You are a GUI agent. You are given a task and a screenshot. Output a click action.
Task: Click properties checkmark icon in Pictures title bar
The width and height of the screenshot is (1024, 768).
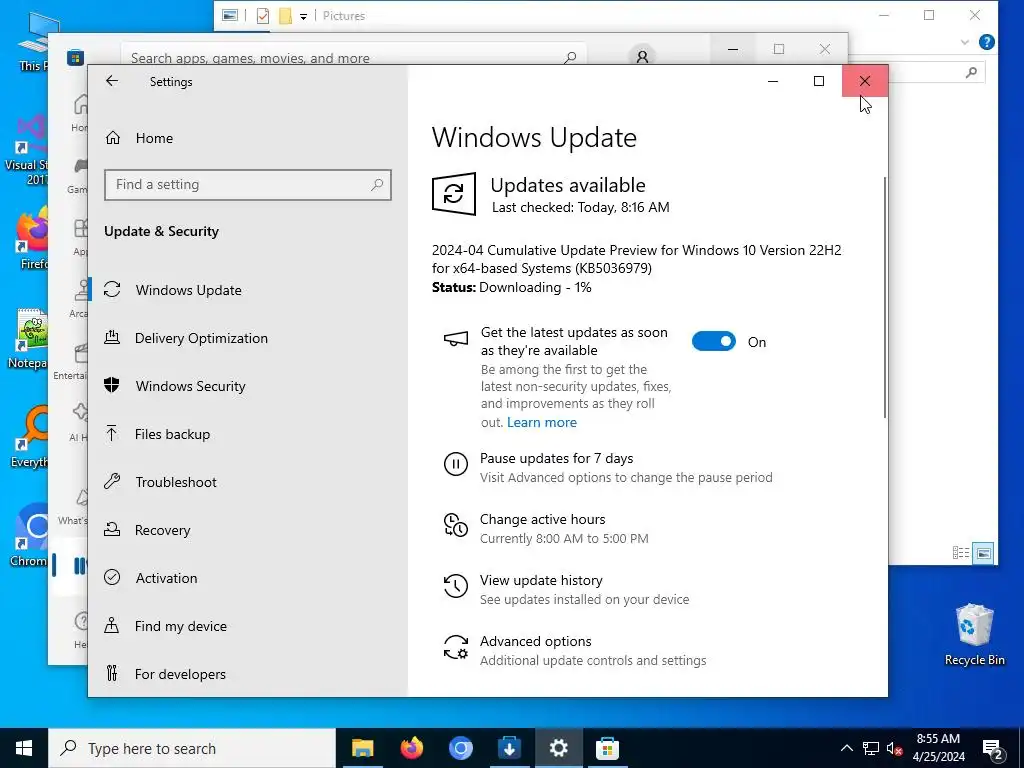[263, 16]
